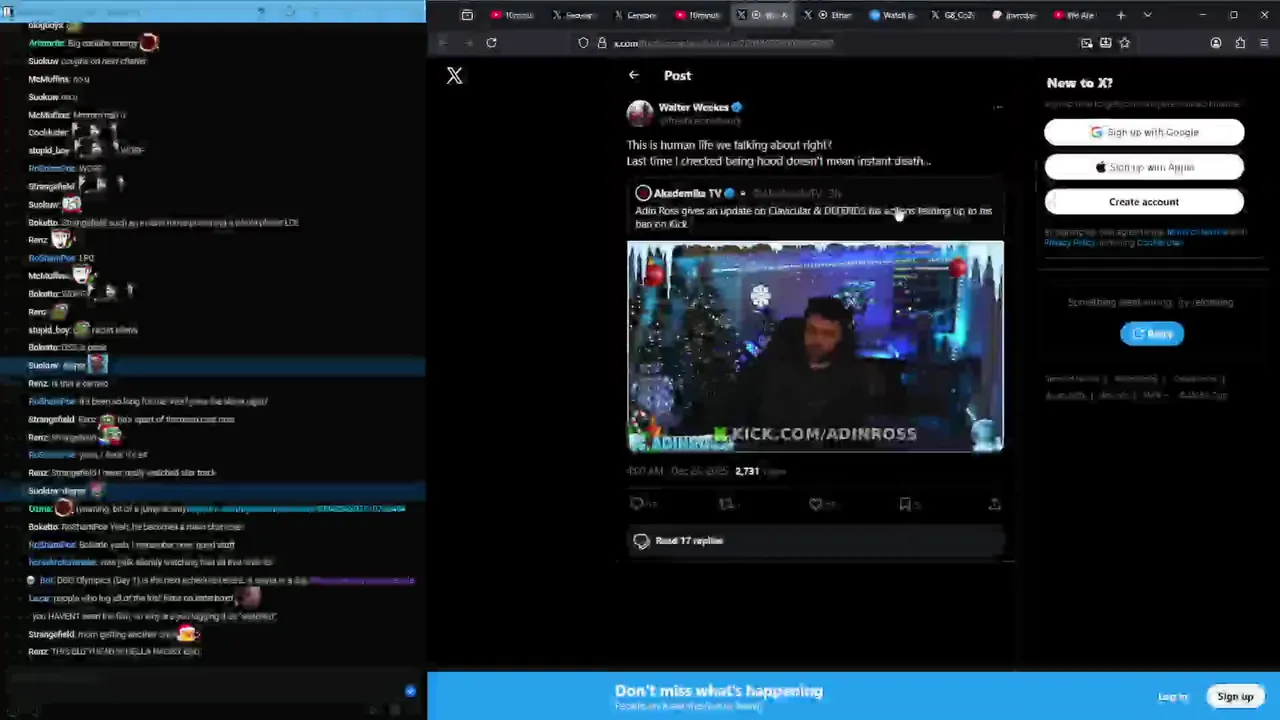Viewport: 1280px width, 720px height.
Task: Click Sign up with Apple
Action: tap(1144, 167)
